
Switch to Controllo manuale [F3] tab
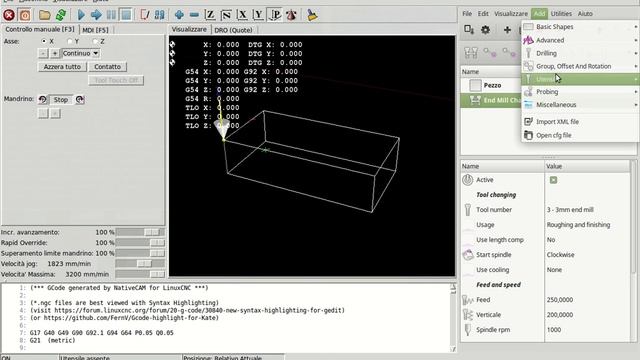pyautogui.click(x=40, y=29)
